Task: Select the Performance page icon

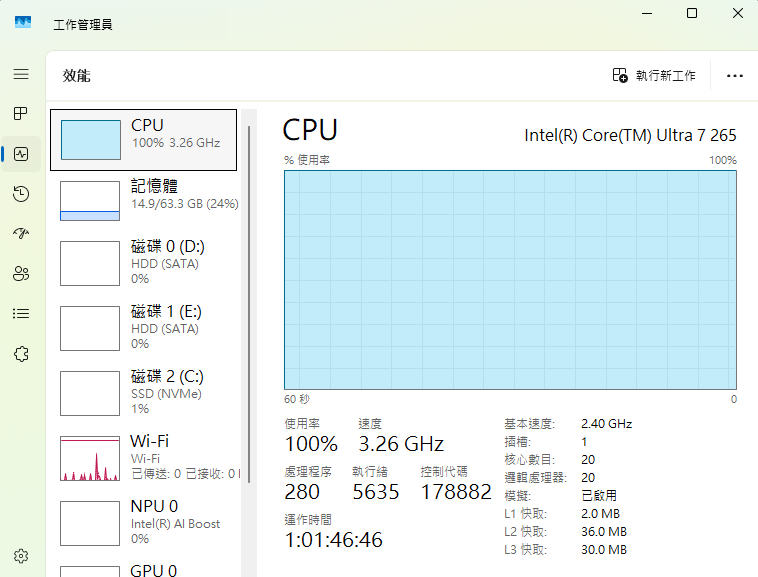Action: click(21, 154)
